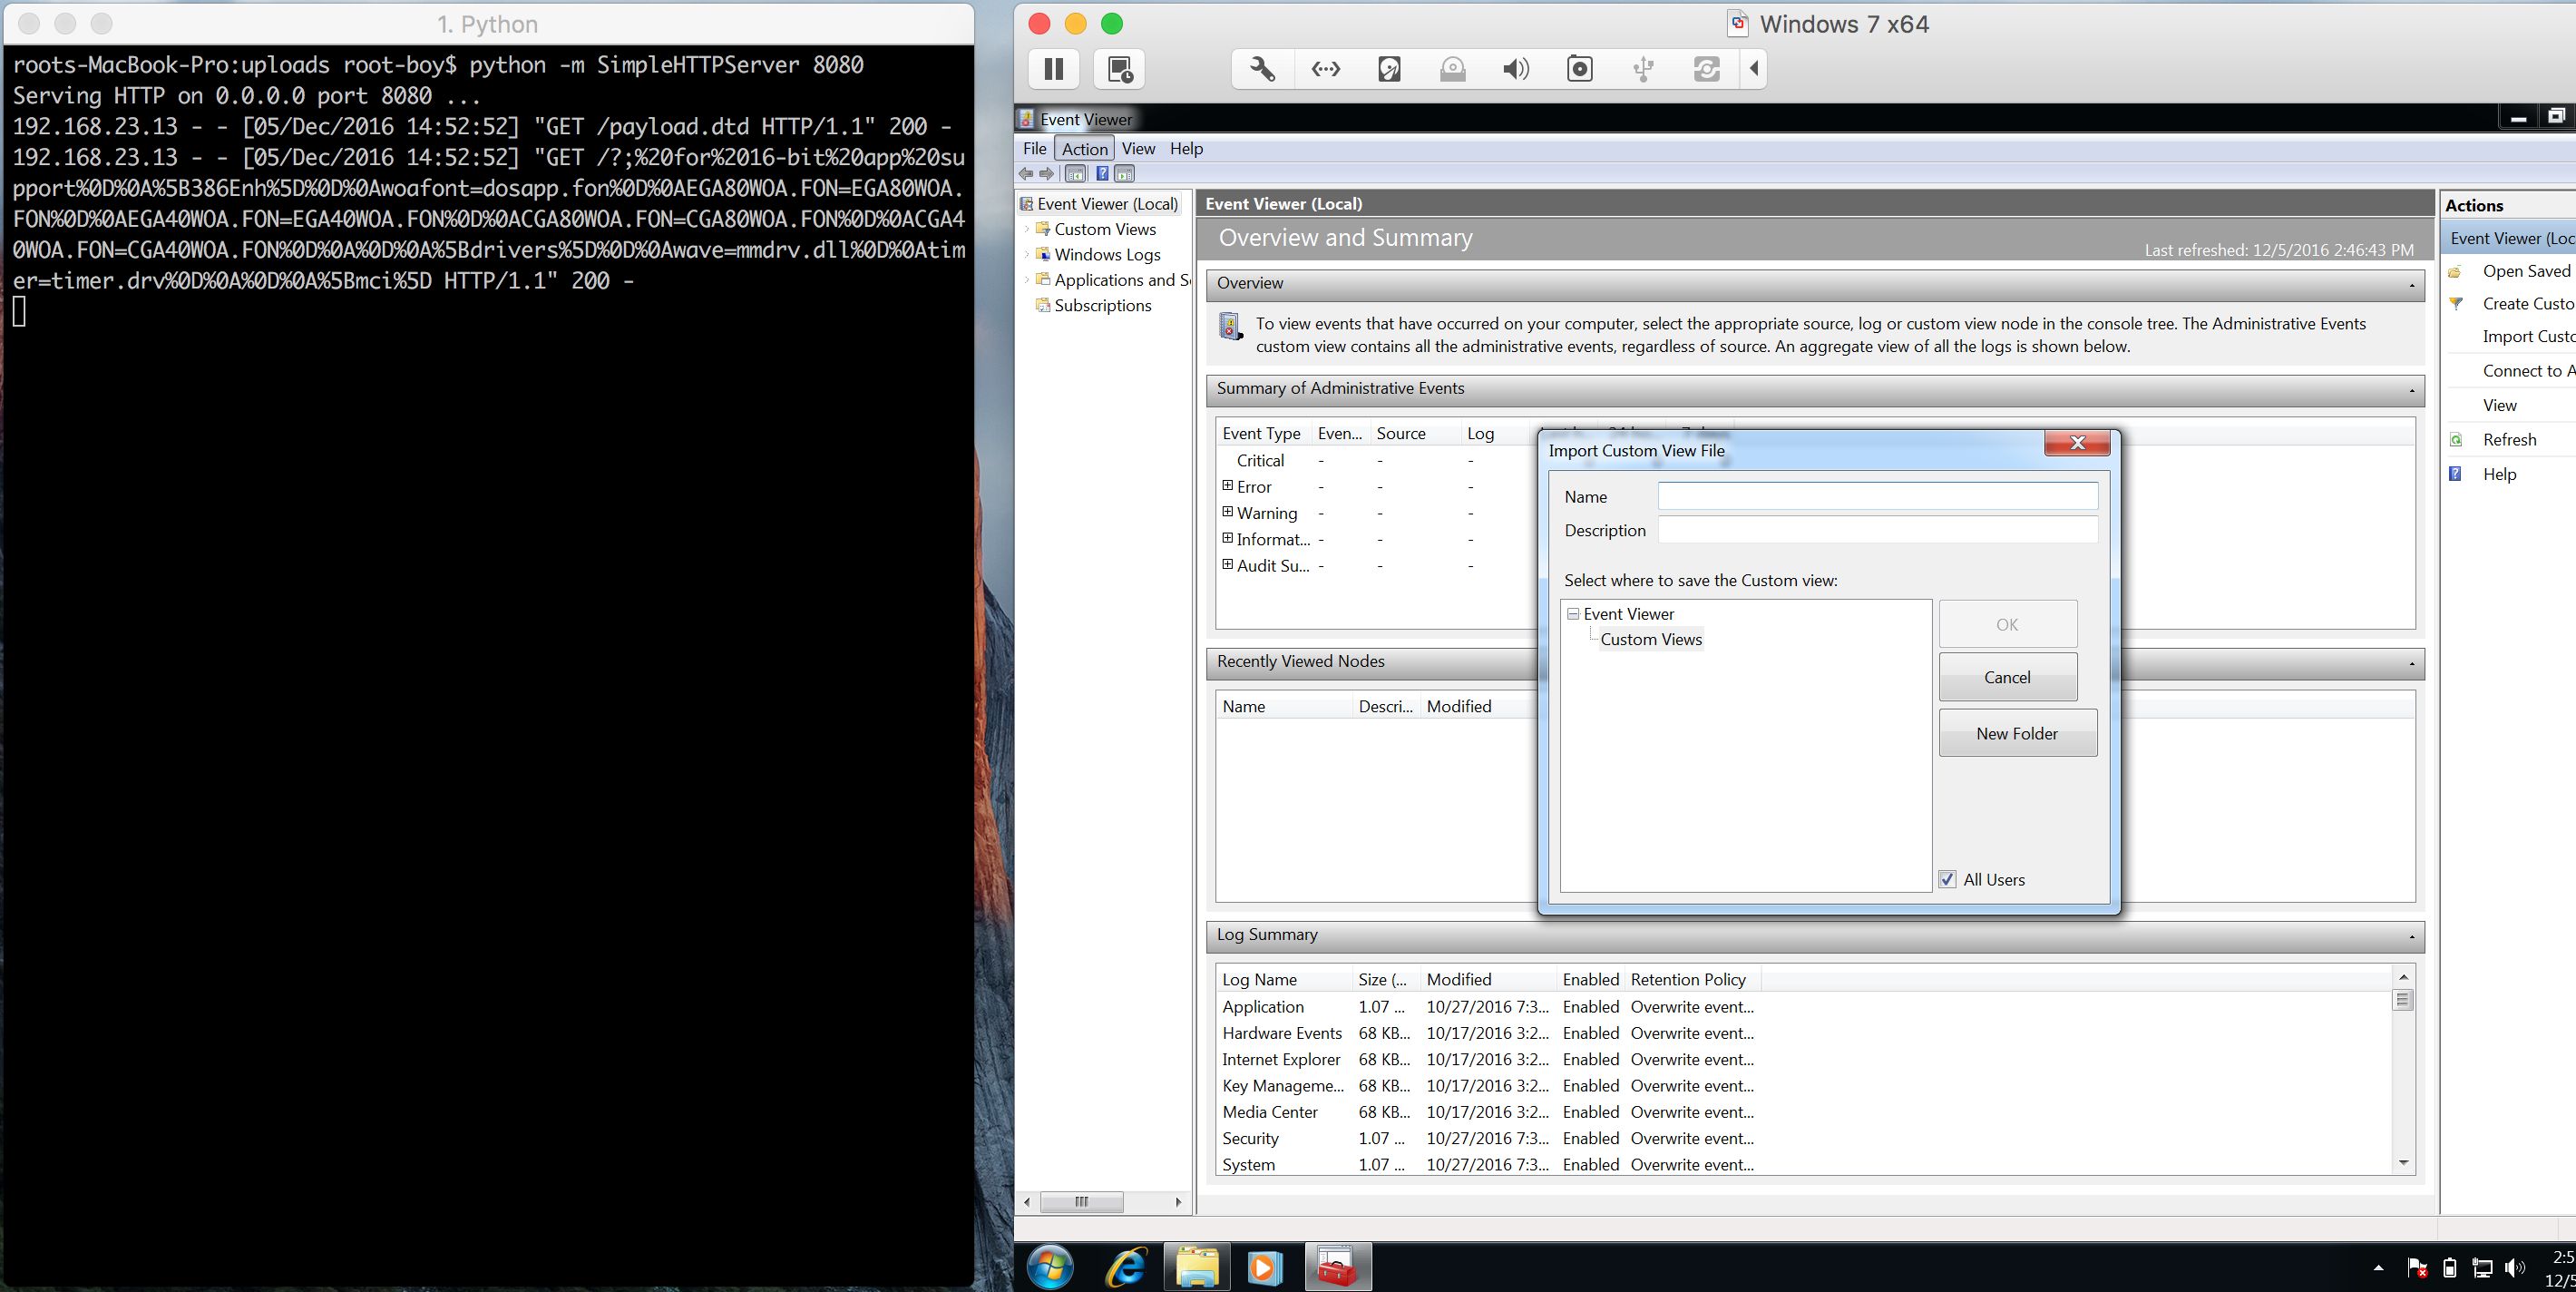Toggle show/hide action pane icon

click(x=1125, y=174)
